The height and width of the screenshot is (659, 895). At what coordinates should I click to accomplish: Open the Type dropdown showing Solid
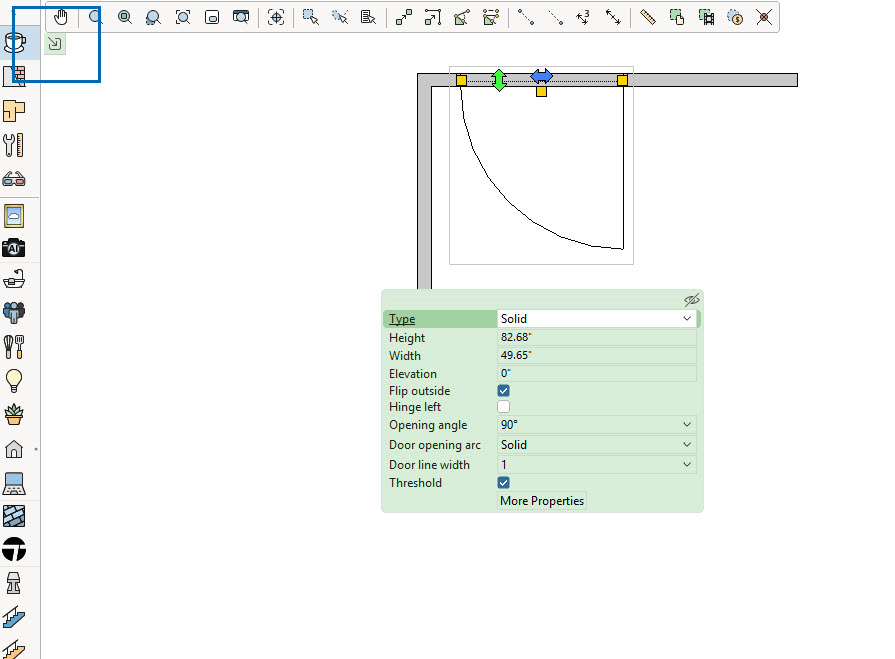coord(596,319)
